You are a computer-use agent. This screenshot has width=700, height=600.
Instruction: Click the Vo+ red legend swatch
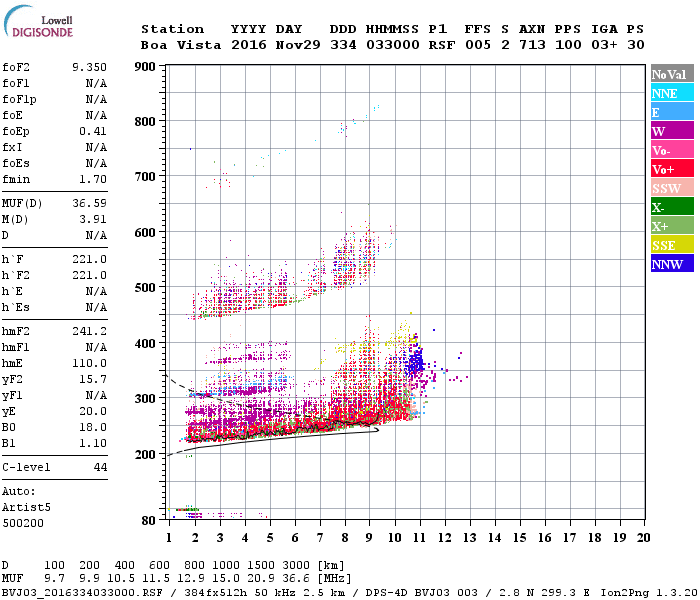672,169
